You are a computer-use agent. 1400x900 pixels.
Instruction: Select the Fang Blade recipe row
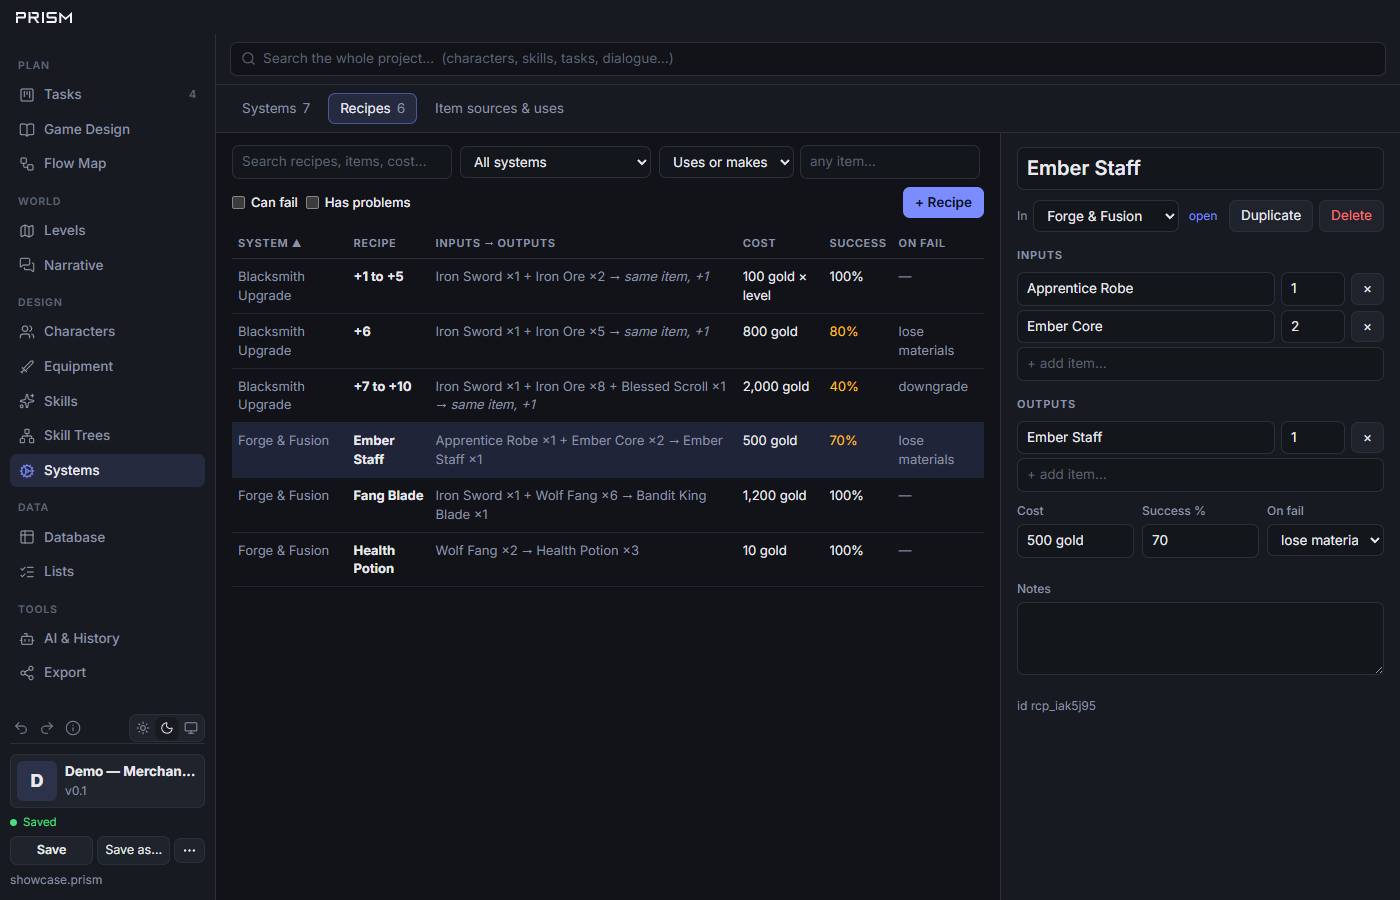click(608, 505)
